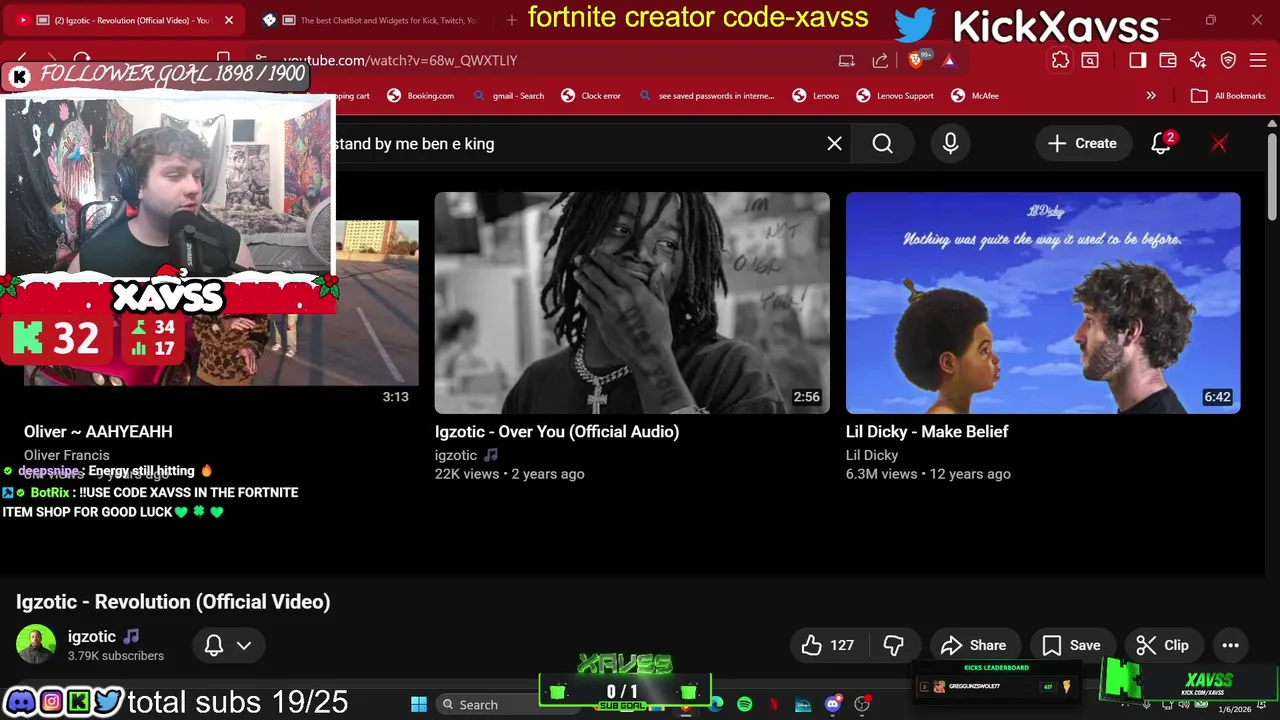The image size is (1280, 720).
Task: Open the All Bookmarks folder
Action: click(x=1229, y=96)
